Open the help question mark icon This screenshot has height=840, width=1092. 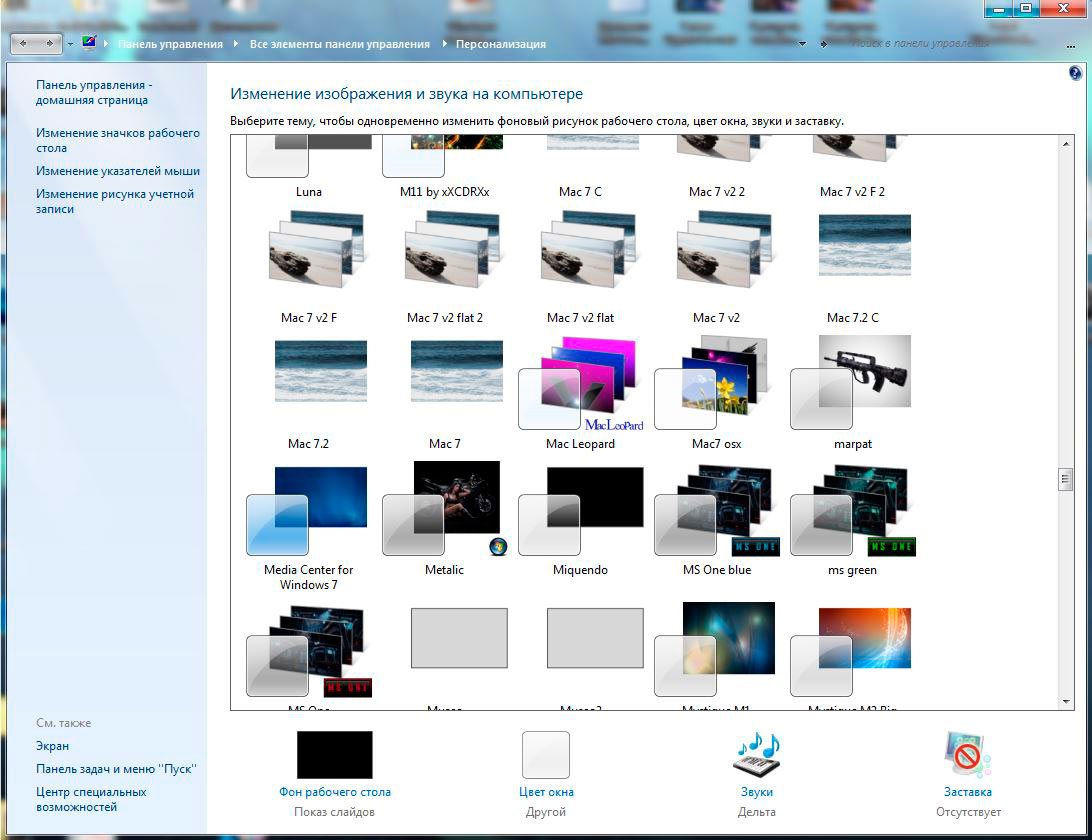[x=1075, y=73]
